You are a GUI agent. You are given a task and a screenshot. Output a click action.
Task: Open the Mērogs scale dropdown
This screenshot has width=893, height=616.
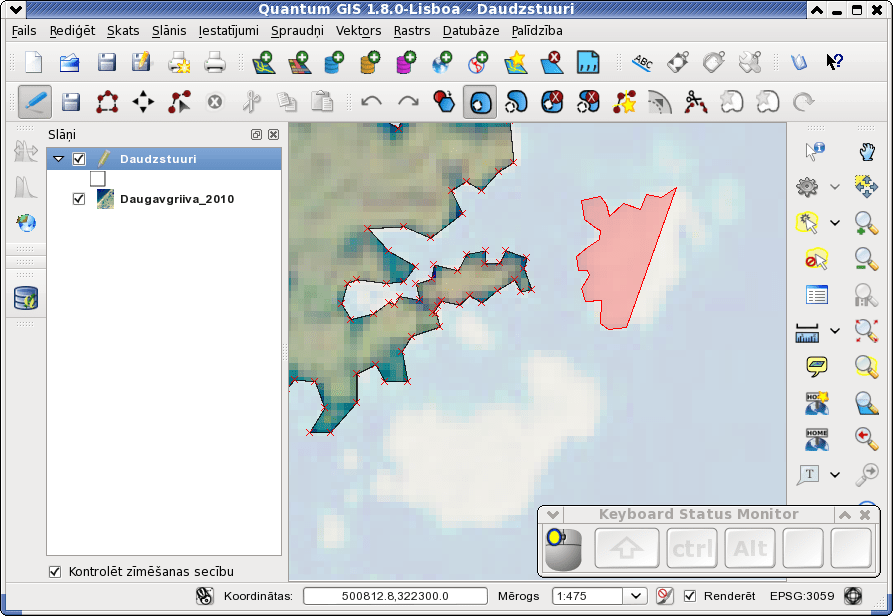click(636, 596)
